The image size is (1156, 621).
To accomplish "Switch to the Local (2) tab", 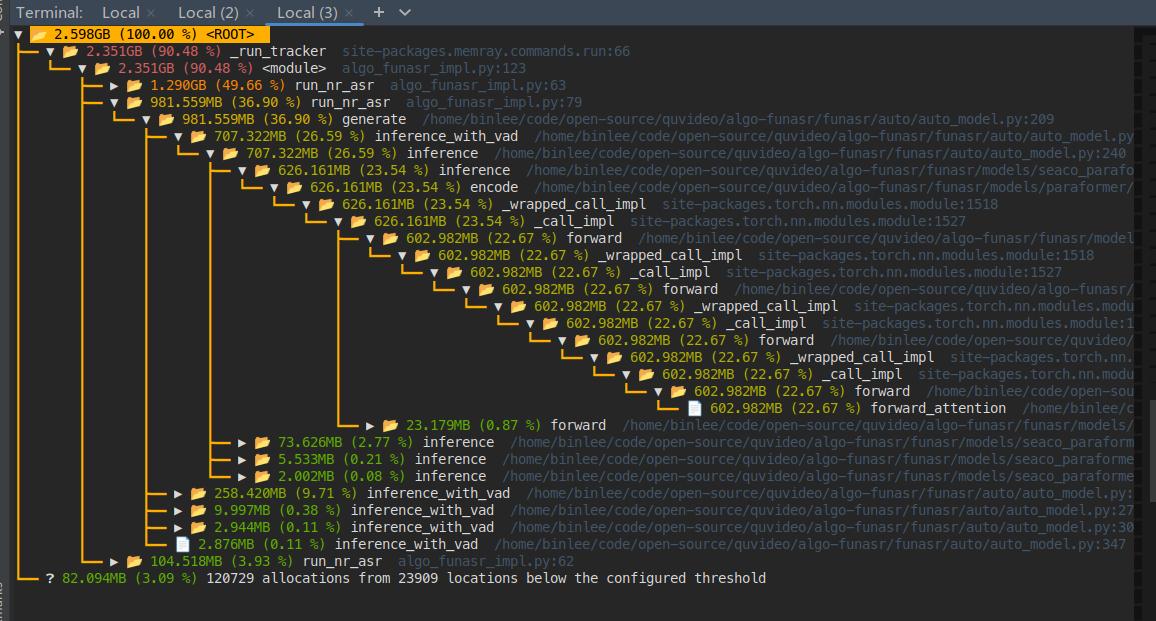I will 208,13.
